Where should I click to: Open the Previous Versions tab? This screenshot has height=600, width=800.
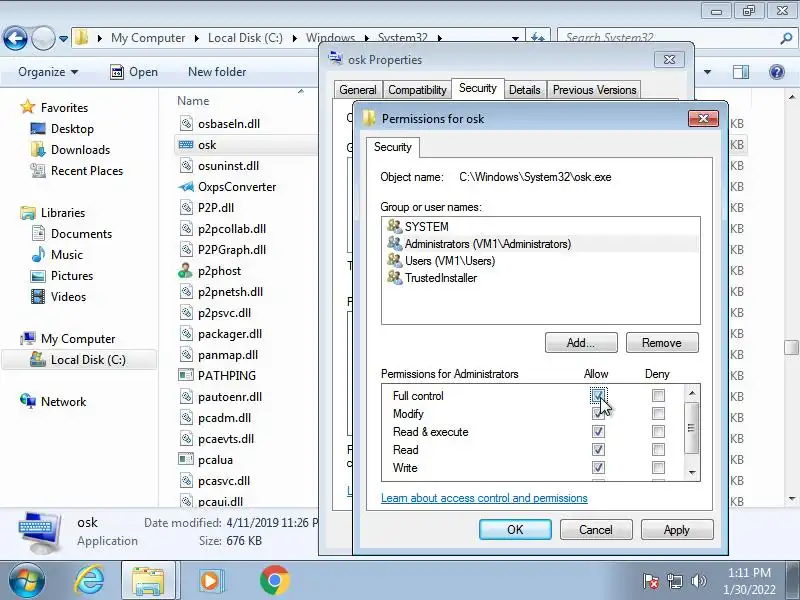[594, 90]
